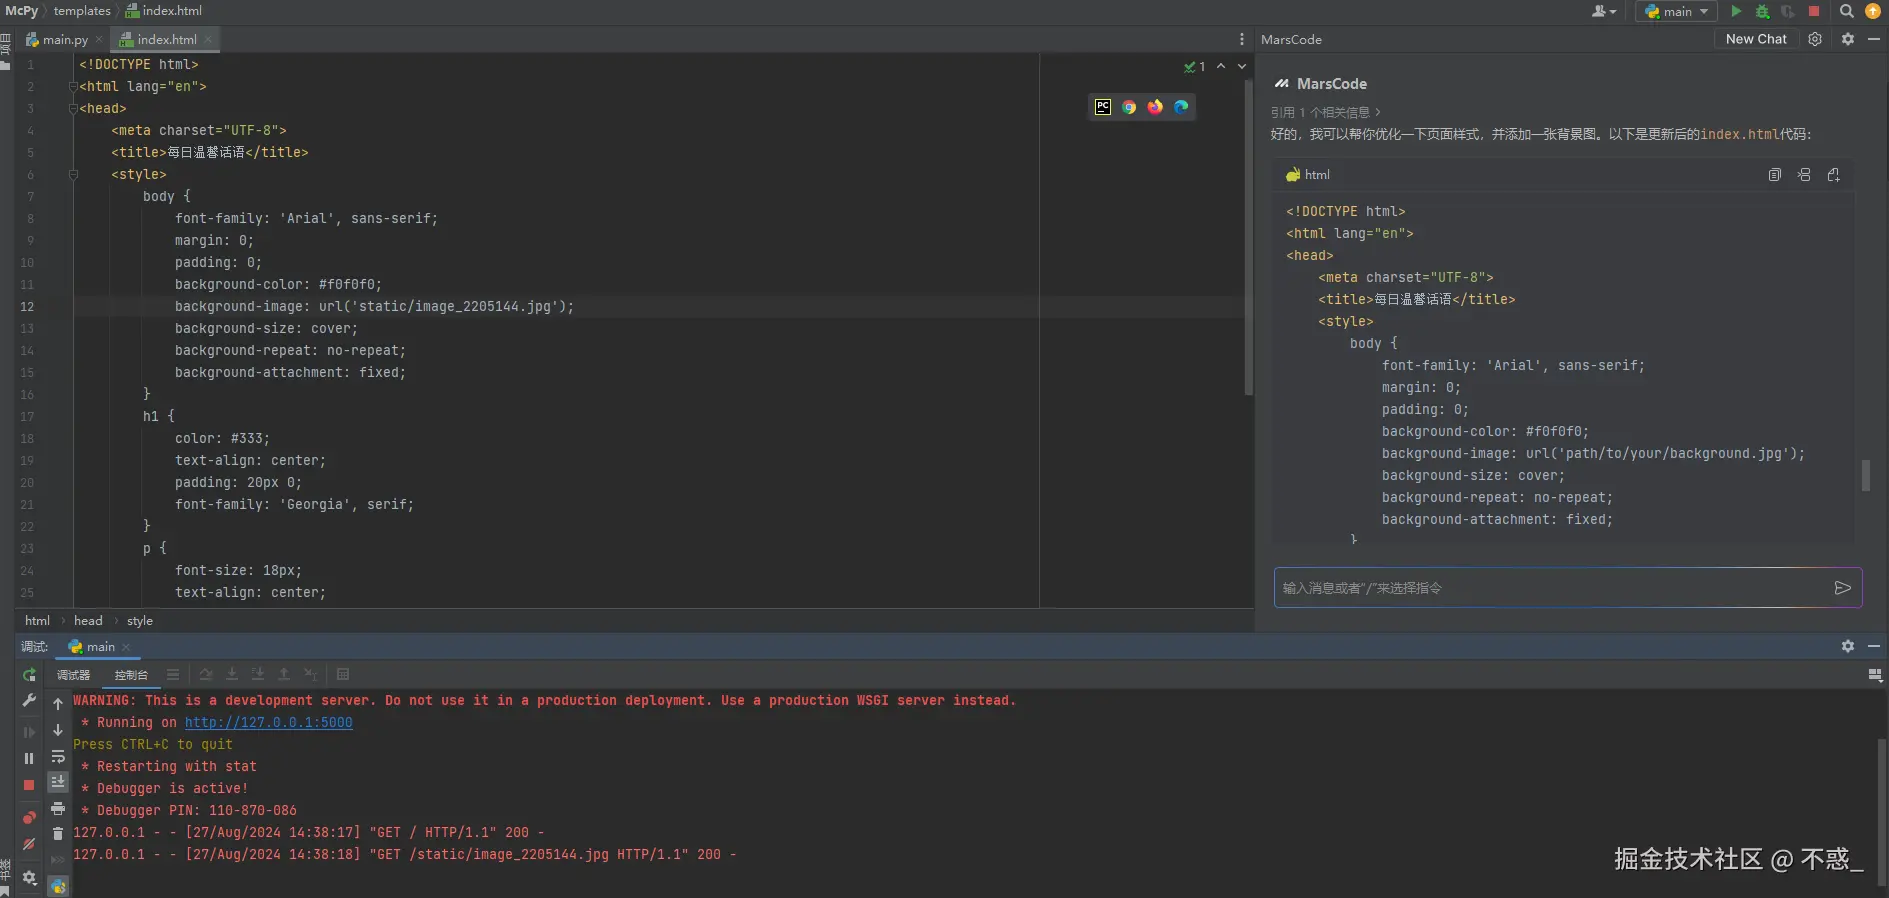Viewport: 1889px width, 898px height.
Task: Clear console output with trash icon
Action: 58,833
